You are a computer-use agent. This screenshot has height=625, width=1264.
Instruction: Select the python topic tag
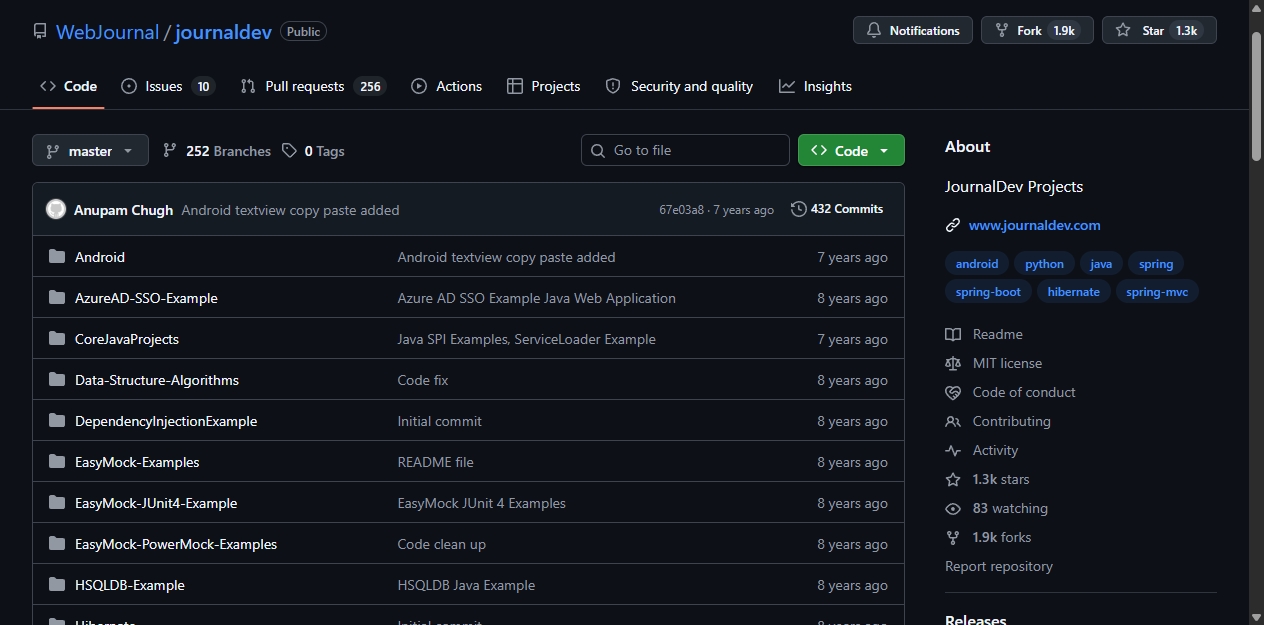point(1044,264)
